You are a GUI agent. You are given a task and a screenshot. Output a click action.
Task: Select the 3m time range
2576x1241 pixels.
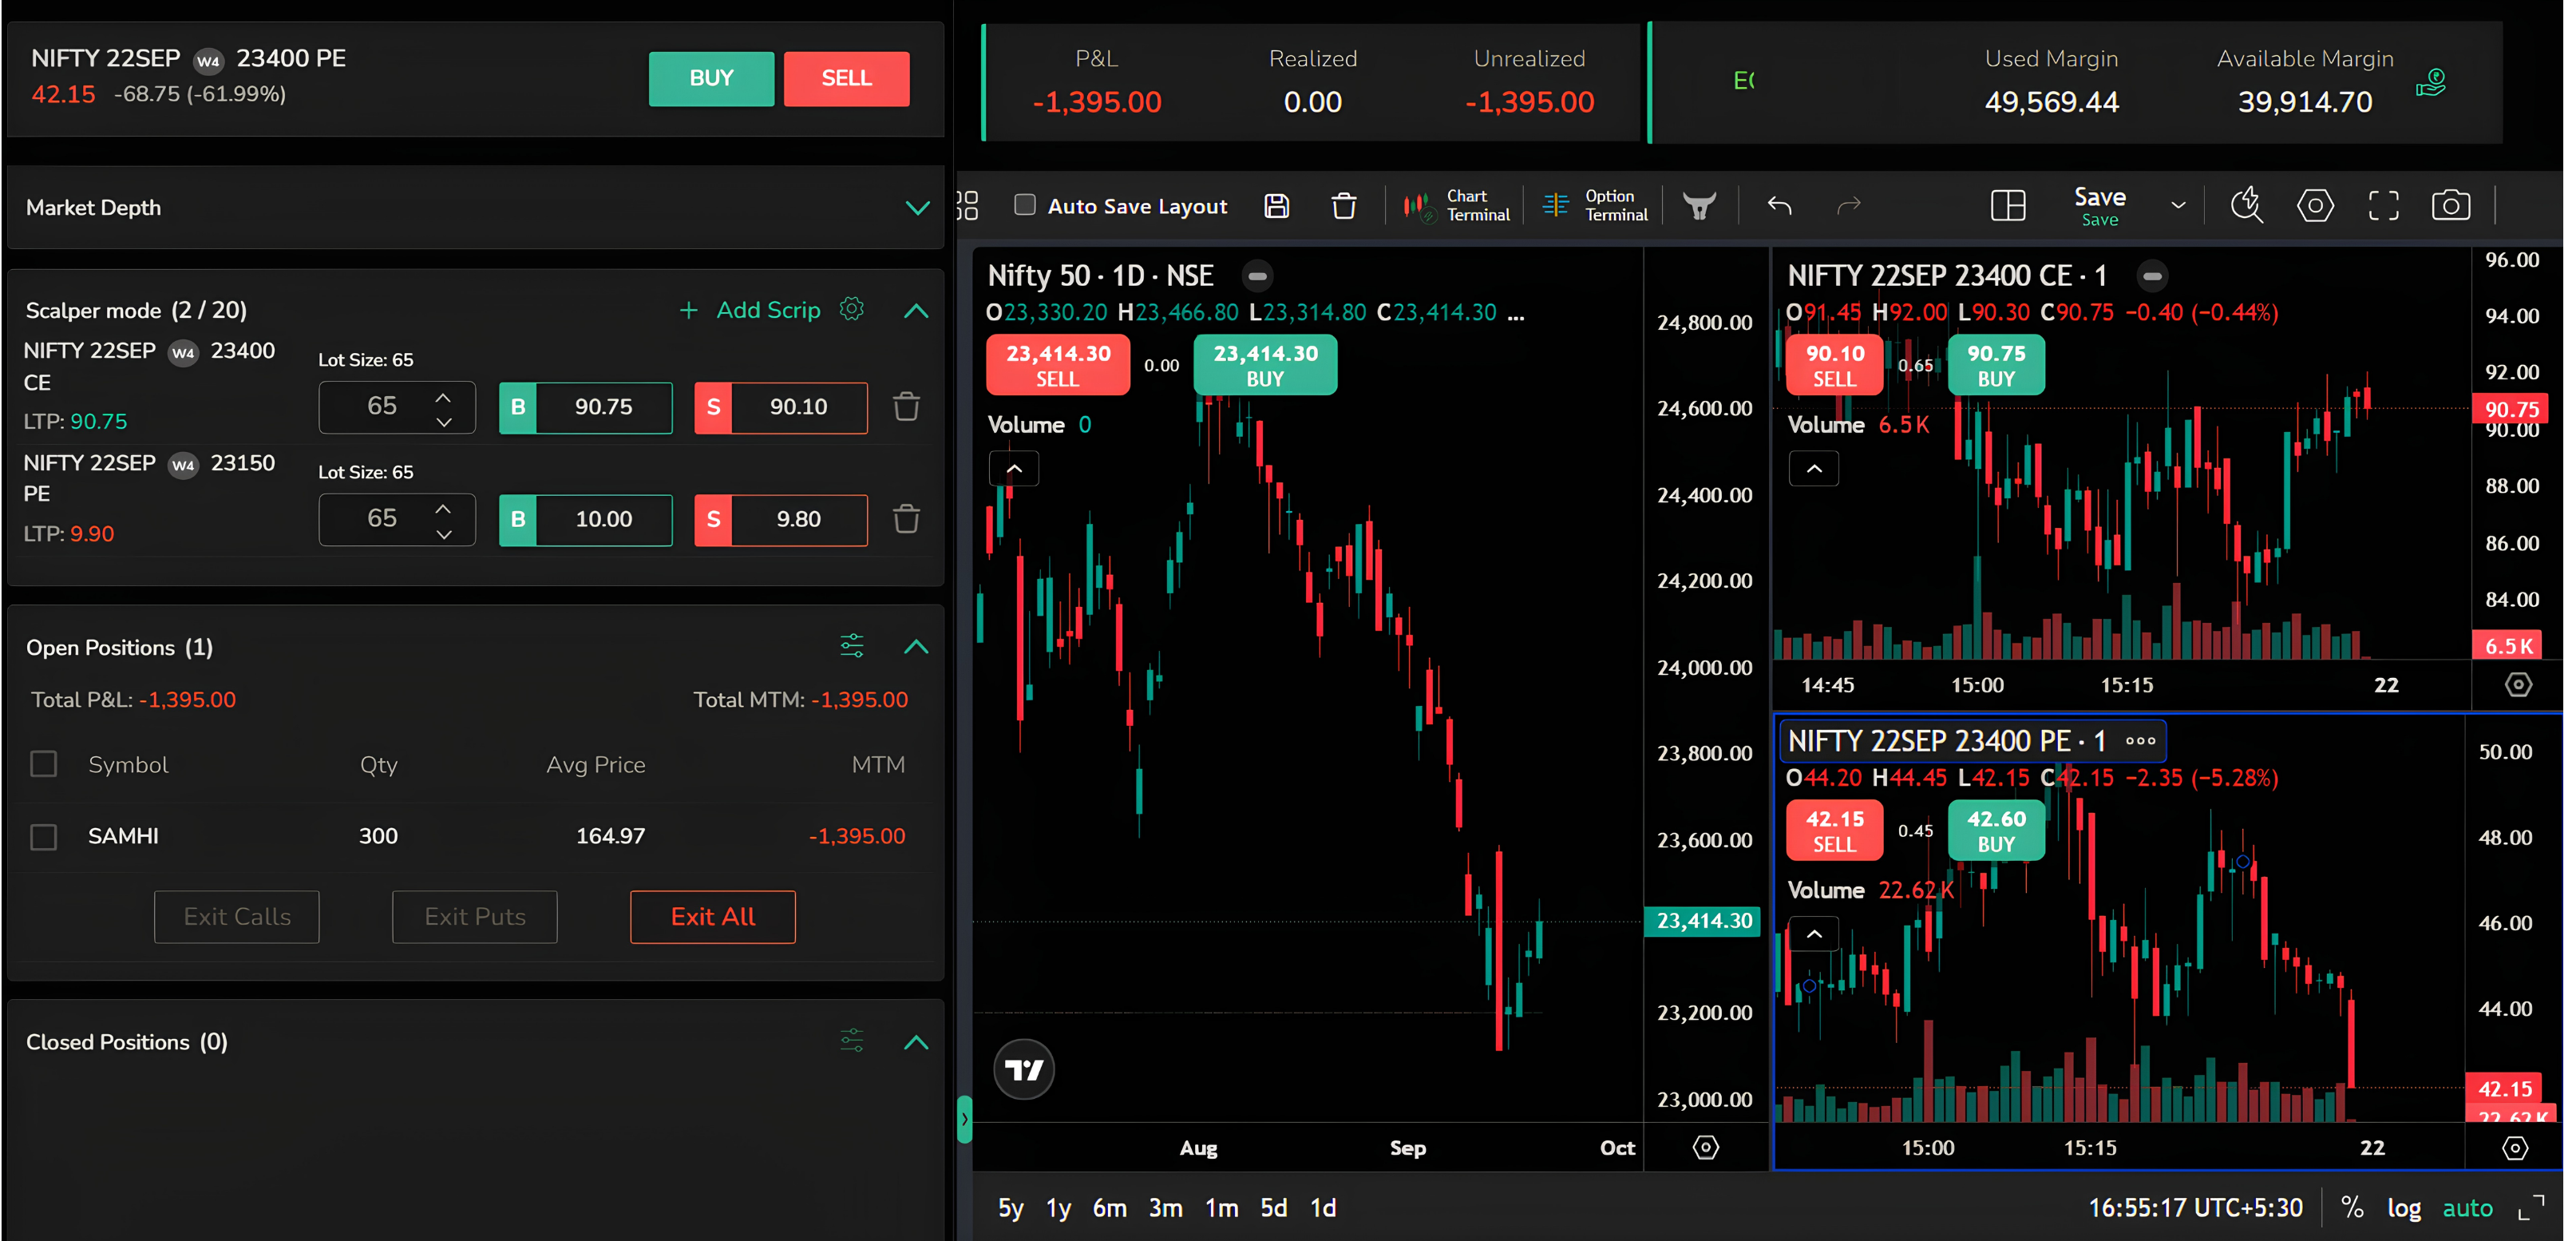click(1165, 1208)
